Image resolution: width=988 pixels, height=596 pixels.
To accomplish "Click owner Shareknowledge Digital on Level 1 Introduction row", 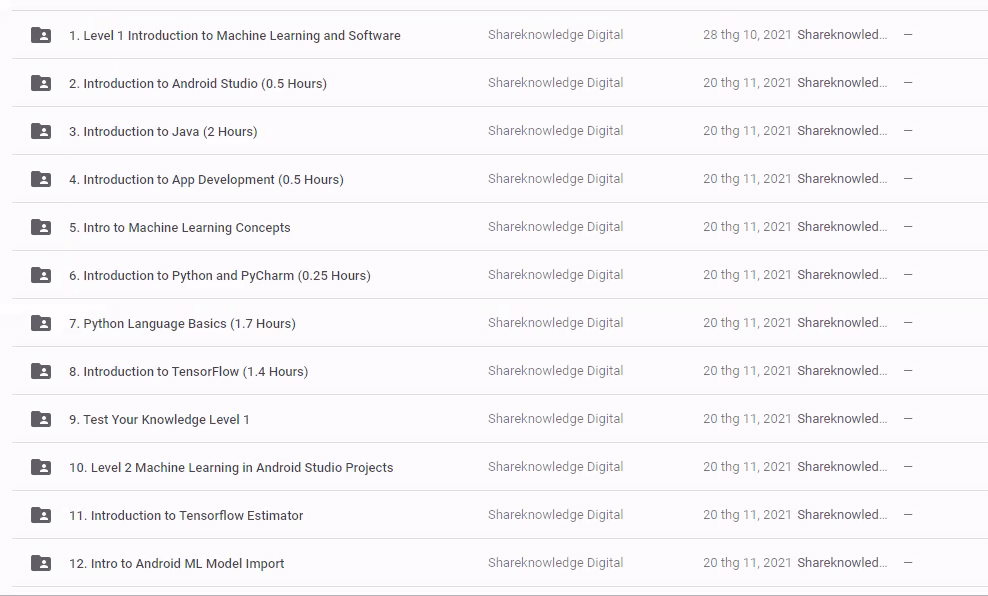I will 555,35.
